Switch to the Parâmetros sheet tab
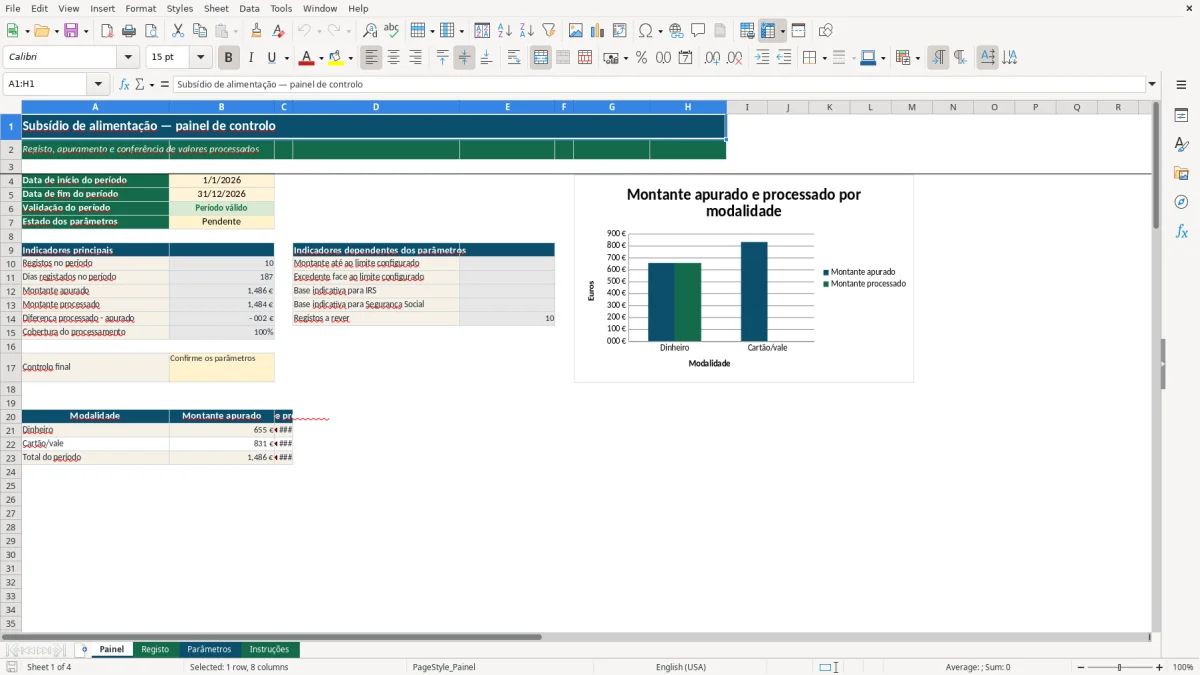Screen dimensions: 1200x675 point(209,649)
